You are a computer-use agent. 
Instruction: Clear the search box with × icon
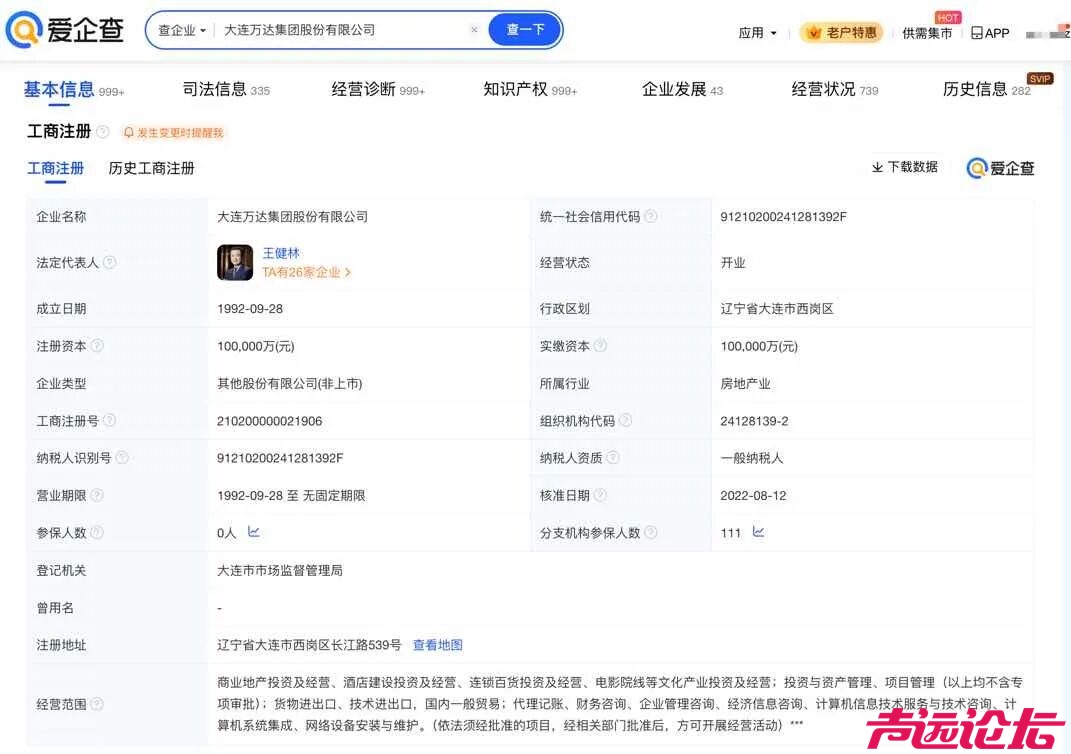point(474,30)
